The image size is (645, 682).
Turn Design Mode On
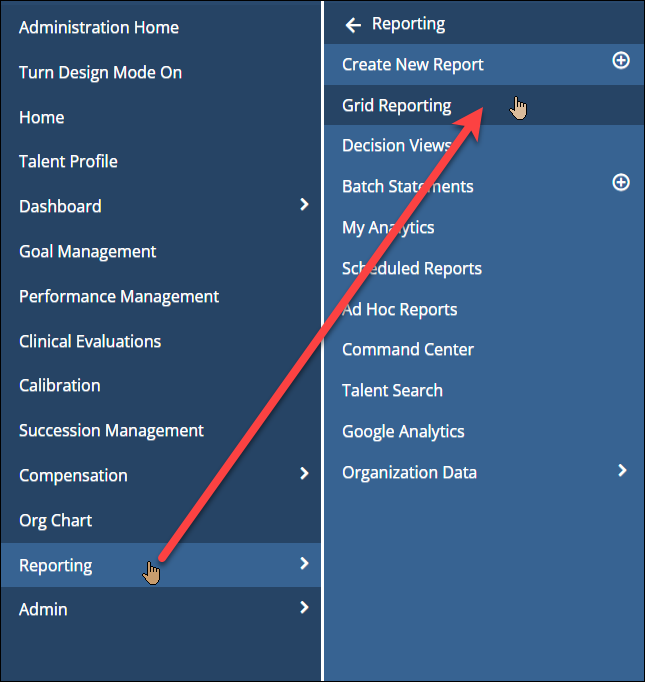coord(100,73)
